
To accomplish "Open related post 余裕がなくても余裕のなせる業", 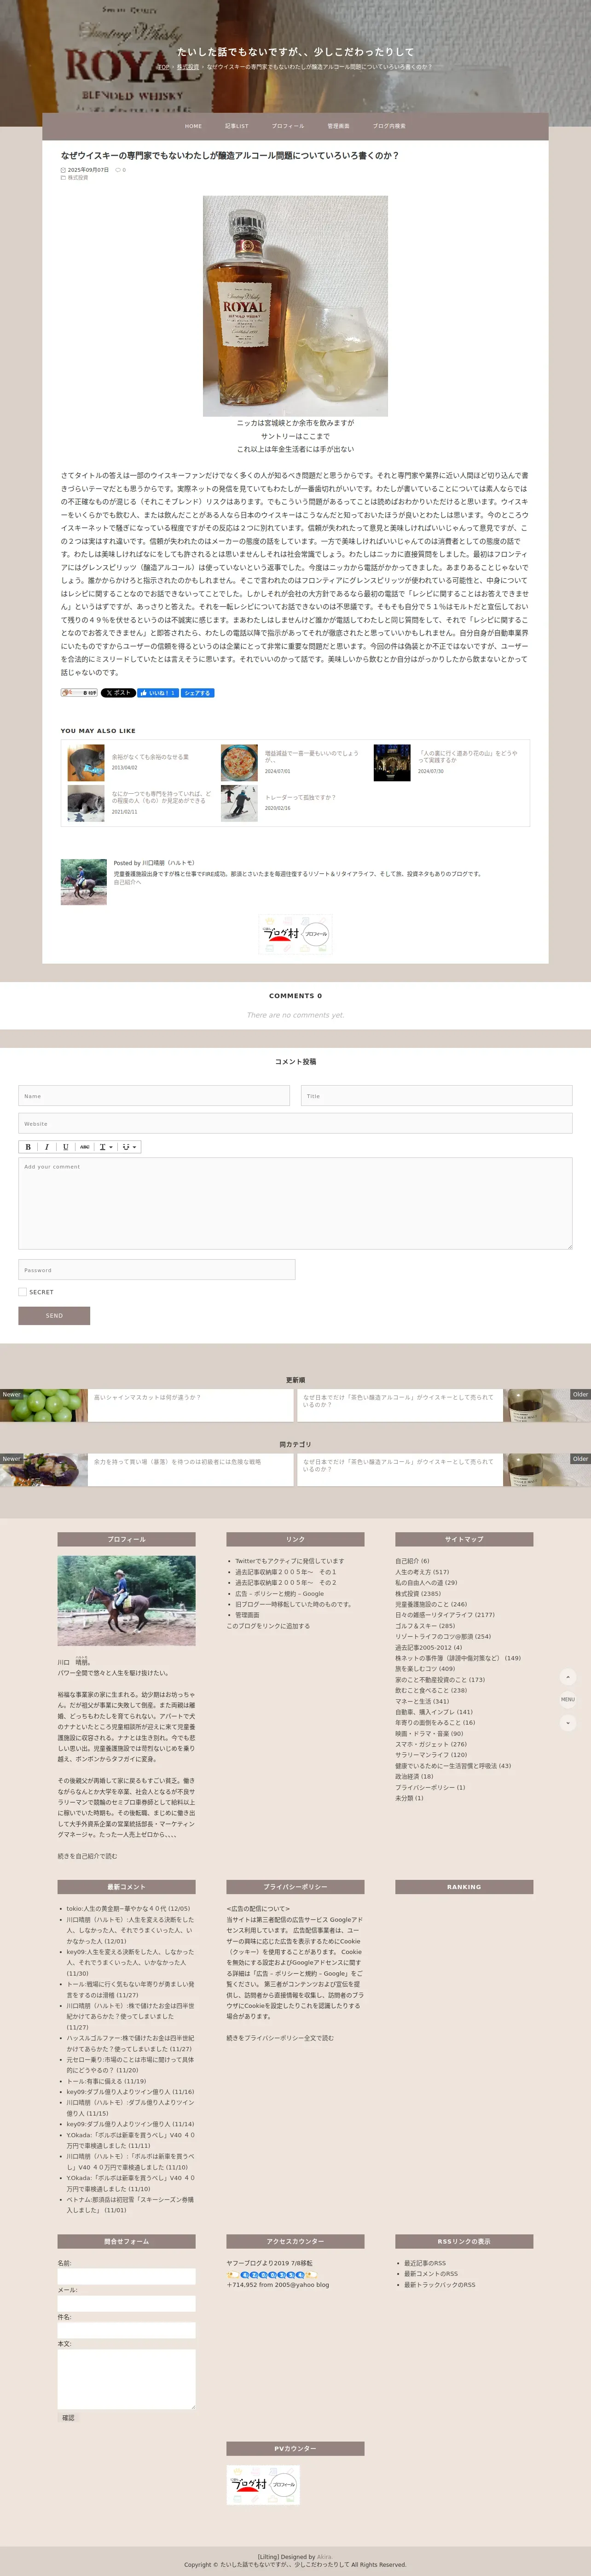I will pos(150,757).
